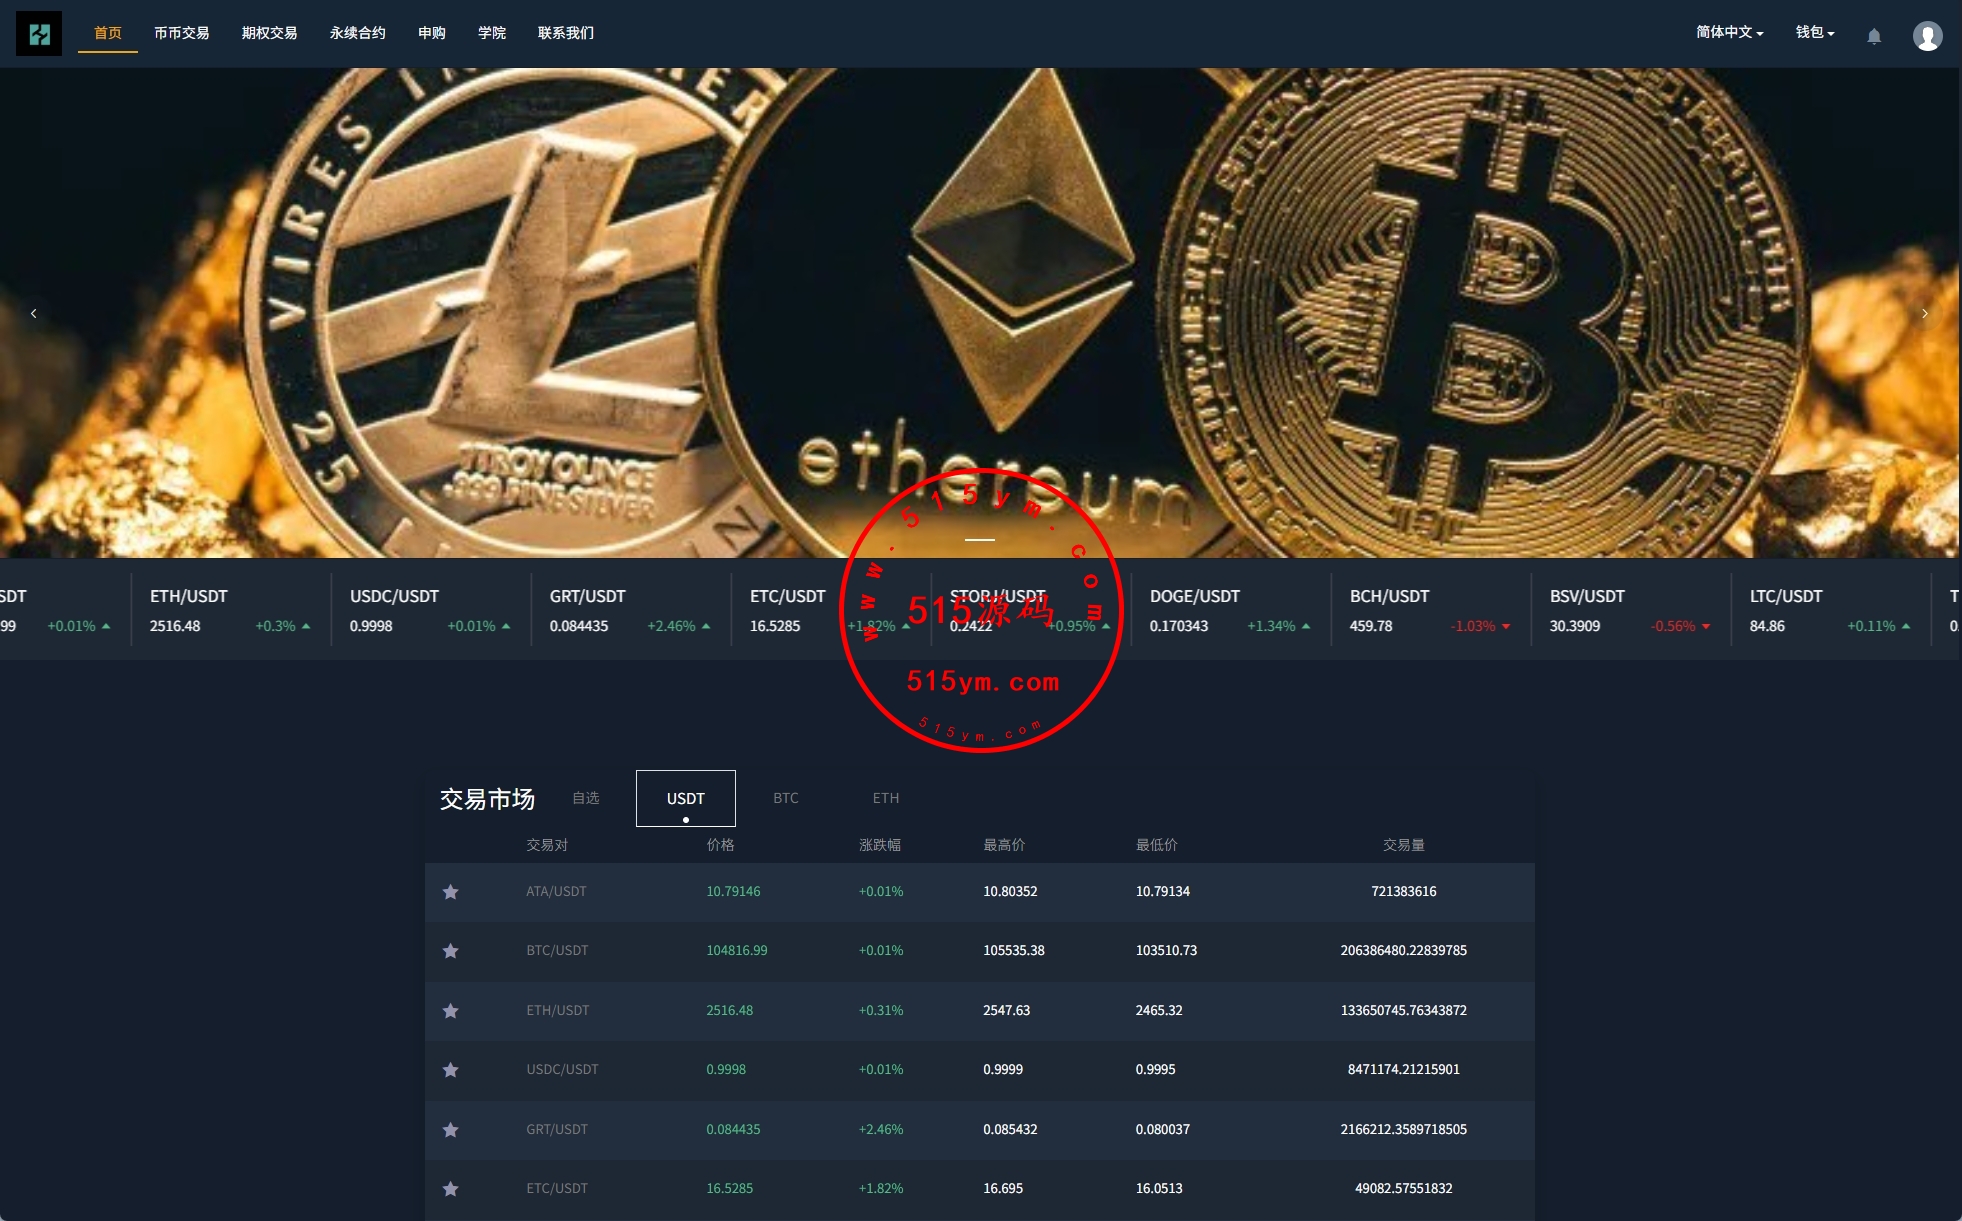Switch to the 自选 favorites tab

click(586, 798)
